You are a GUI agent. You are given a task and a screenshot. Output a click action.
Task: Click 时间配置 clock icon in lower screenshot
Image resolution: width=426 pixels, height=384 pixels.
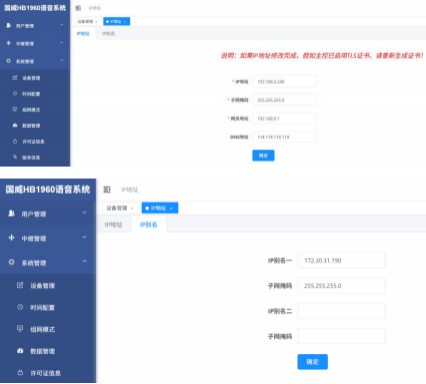[x=20, y=307]
